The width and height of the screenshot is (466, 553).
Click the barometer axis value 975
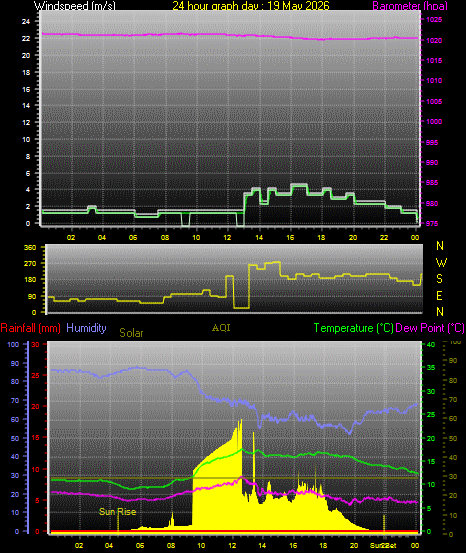(x=432, y=224)
